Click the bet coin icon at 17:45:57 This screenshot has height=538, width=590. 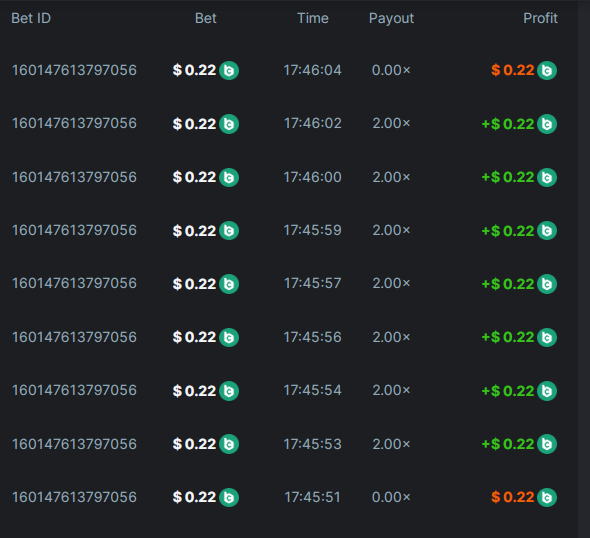229,284
